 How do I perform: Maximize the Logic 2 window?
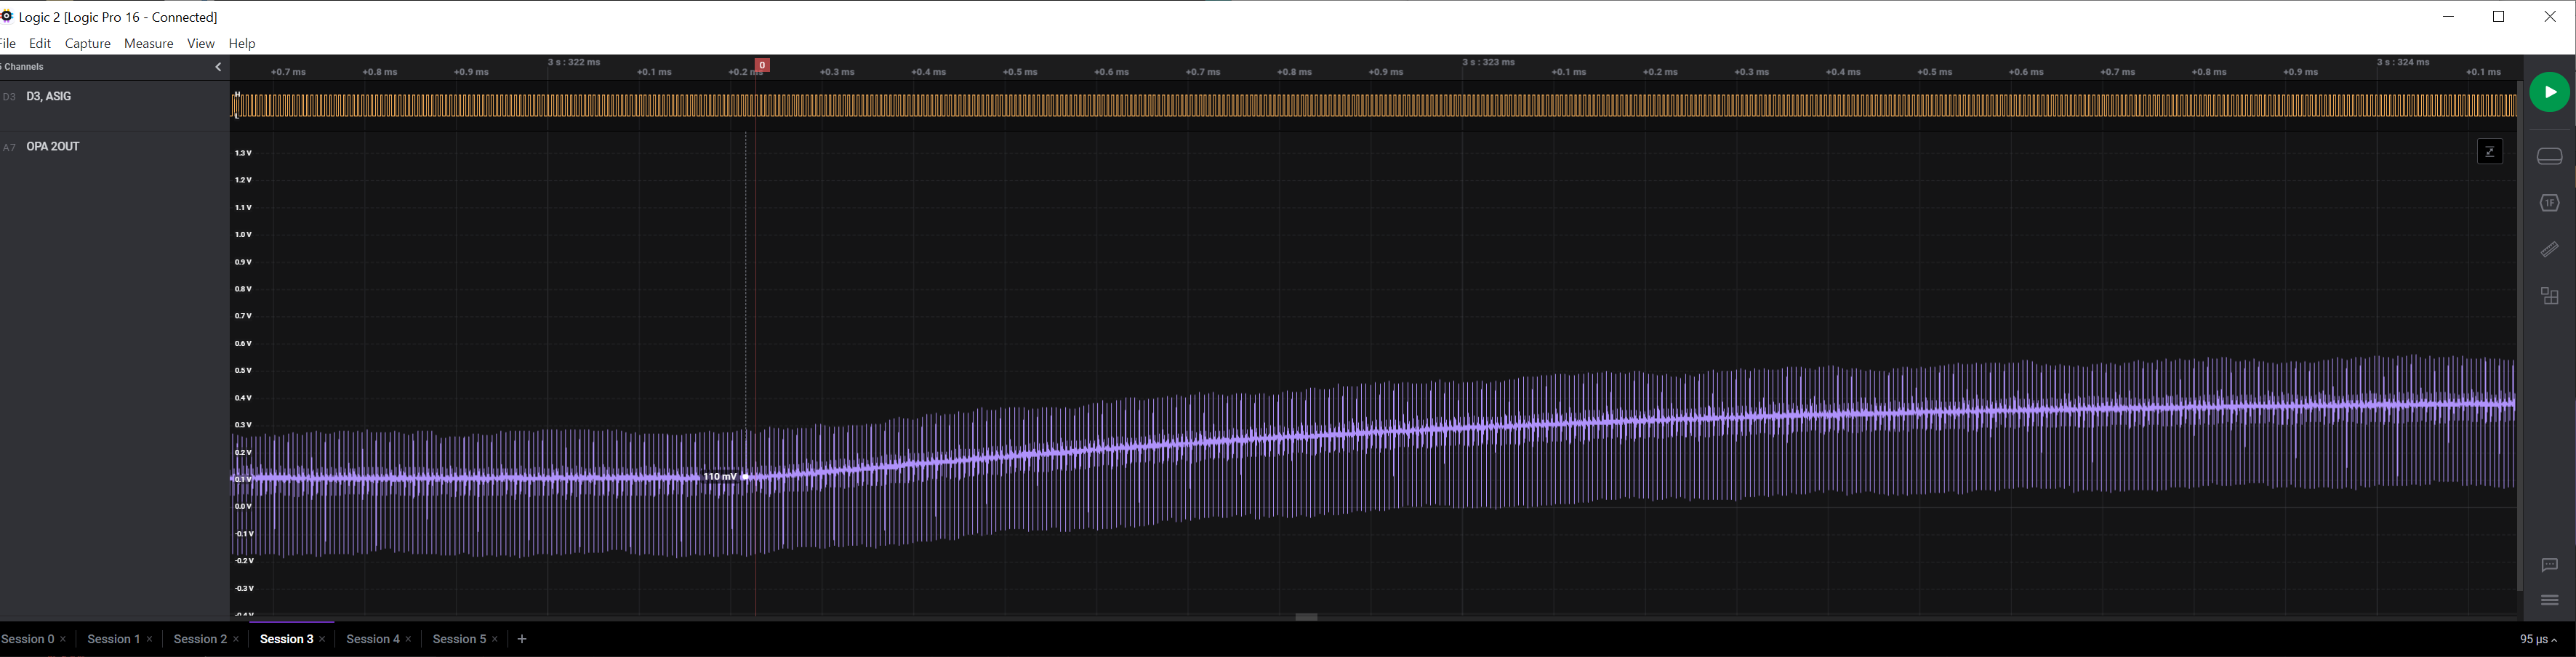(x=2498, y=17)
